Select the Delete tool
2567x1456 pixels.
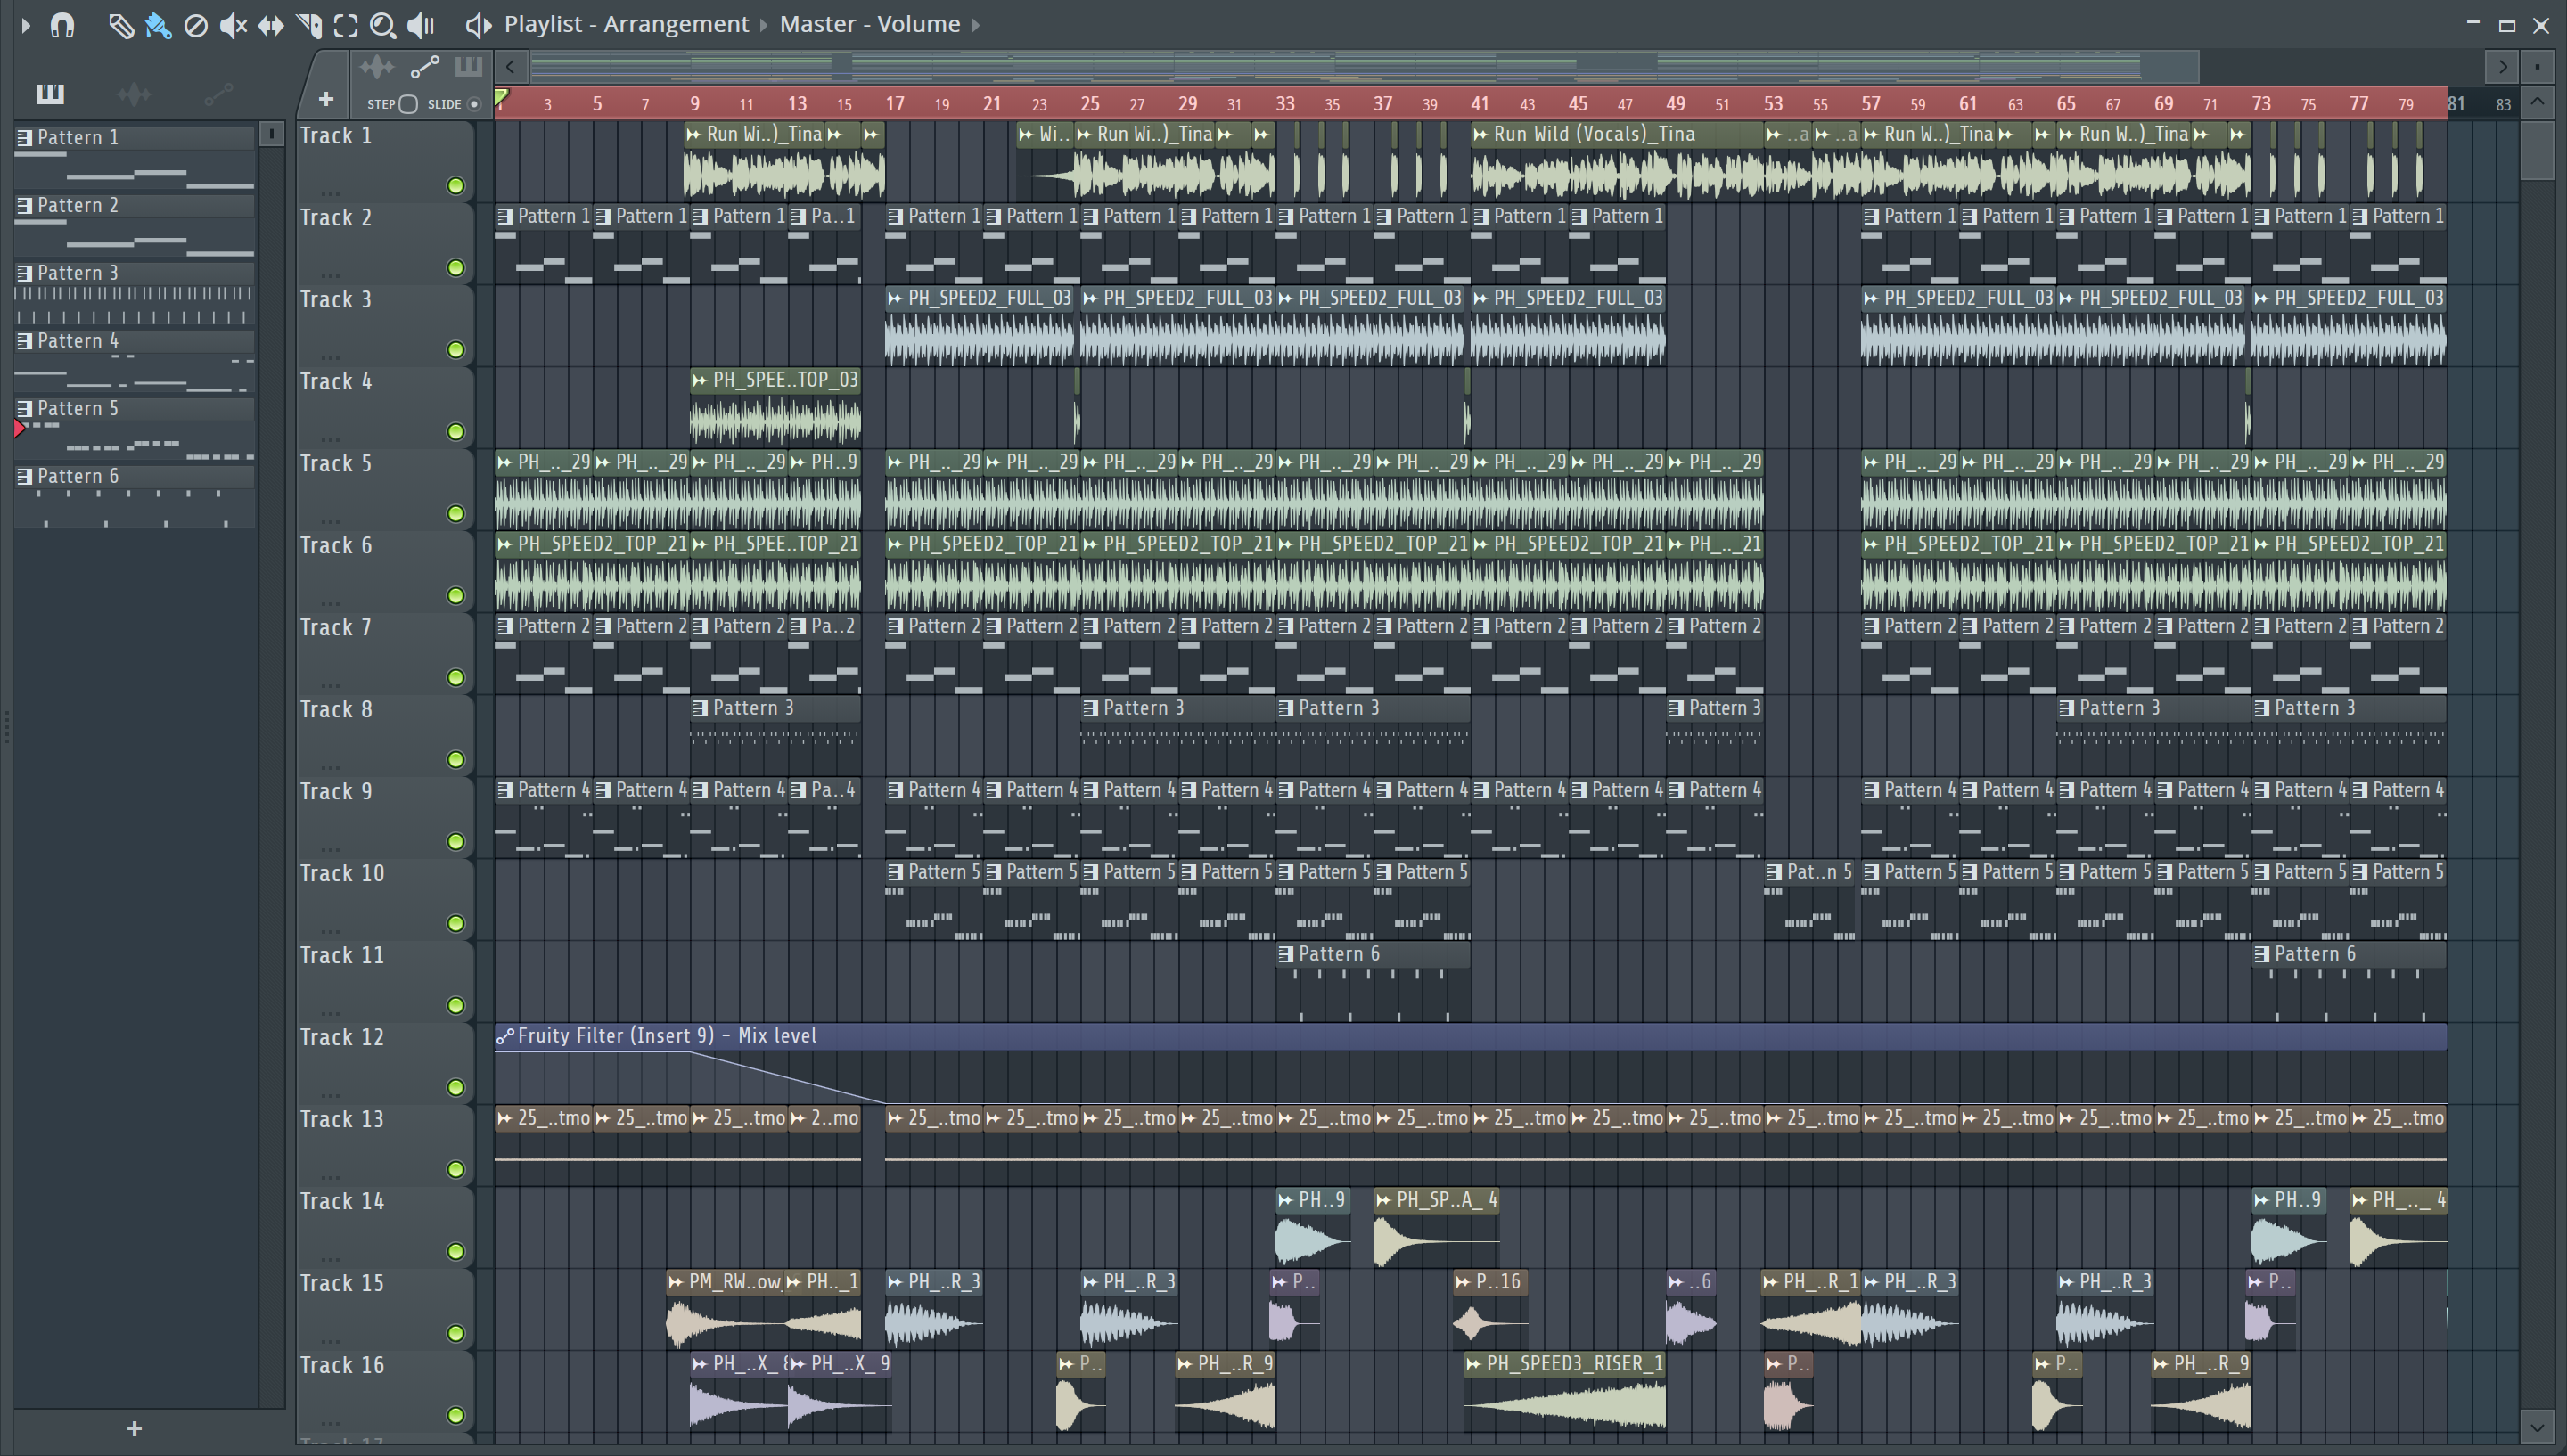tap(196, 25)
